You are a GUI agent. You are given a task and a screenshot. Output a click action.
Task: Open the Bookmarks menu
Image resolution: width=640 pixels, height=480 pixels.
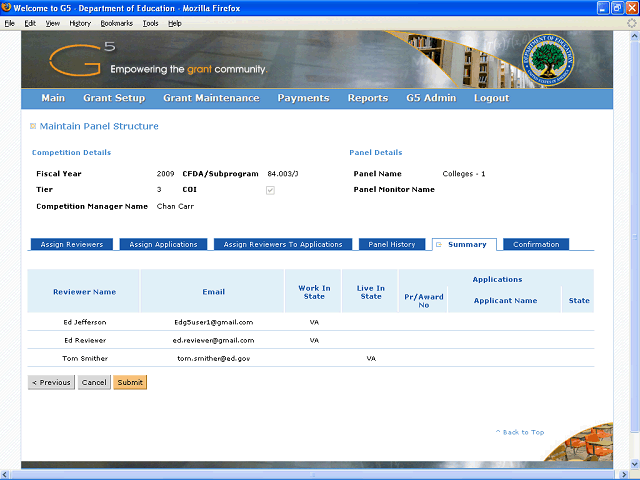117,23
